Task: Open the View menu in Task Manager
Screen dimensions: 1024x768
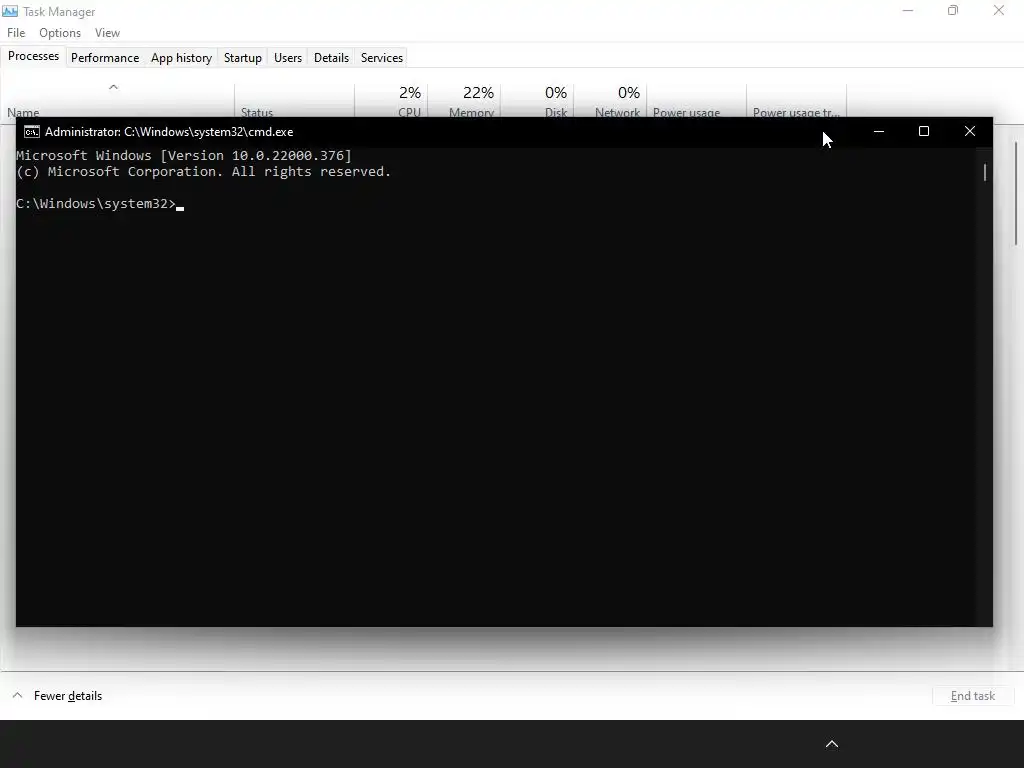Action: tap(107, 33)
